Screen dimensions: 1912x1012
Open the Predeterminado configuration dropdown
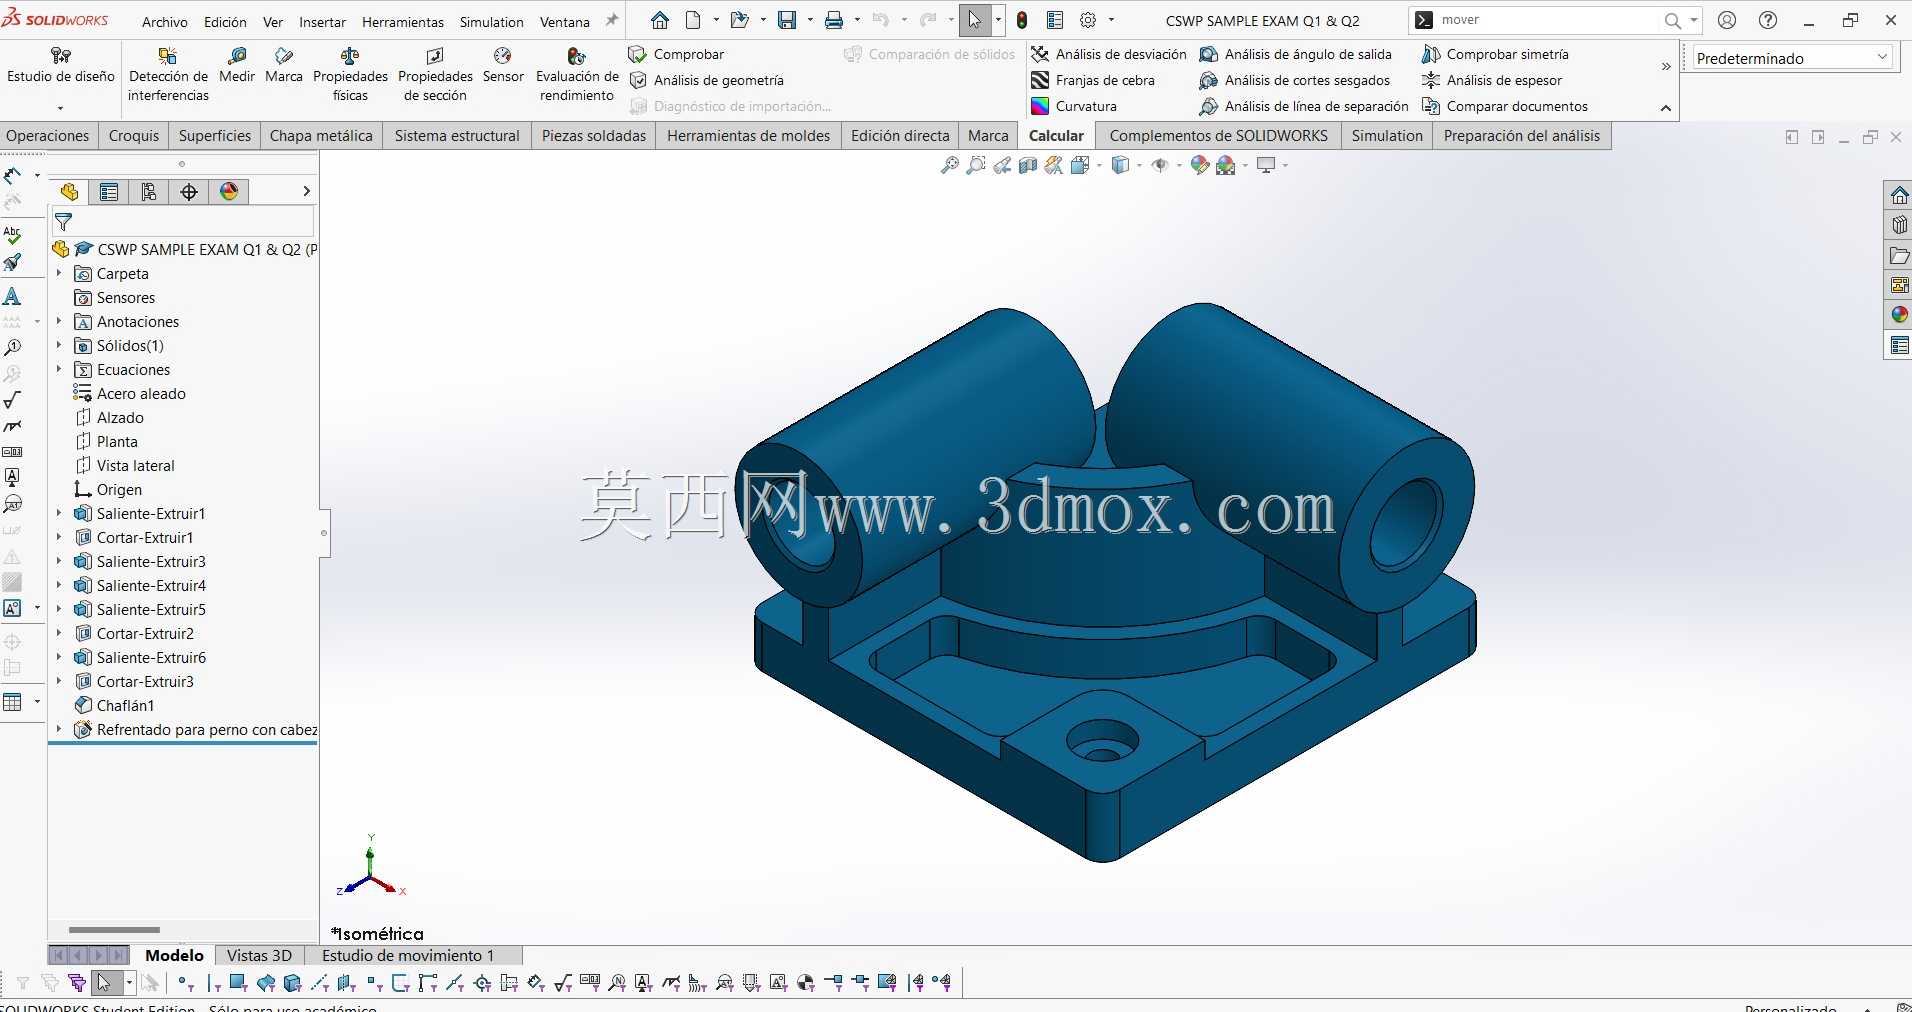(1792, 58)
